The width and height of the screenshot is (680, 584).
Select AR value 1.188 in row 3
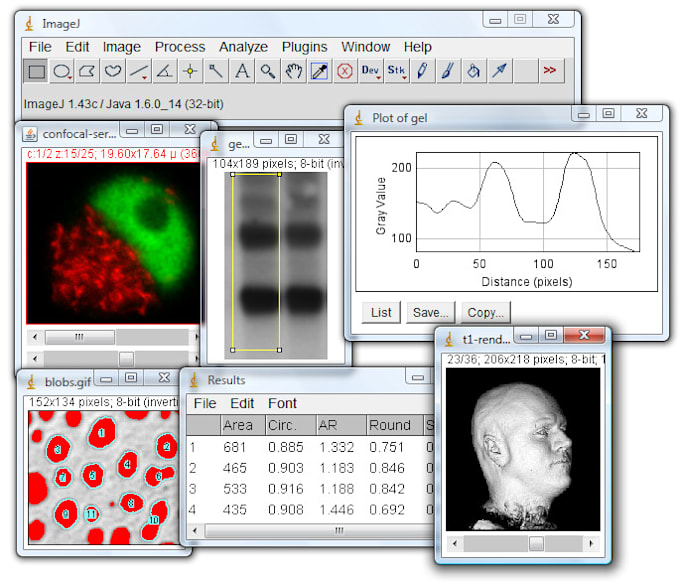337,489
